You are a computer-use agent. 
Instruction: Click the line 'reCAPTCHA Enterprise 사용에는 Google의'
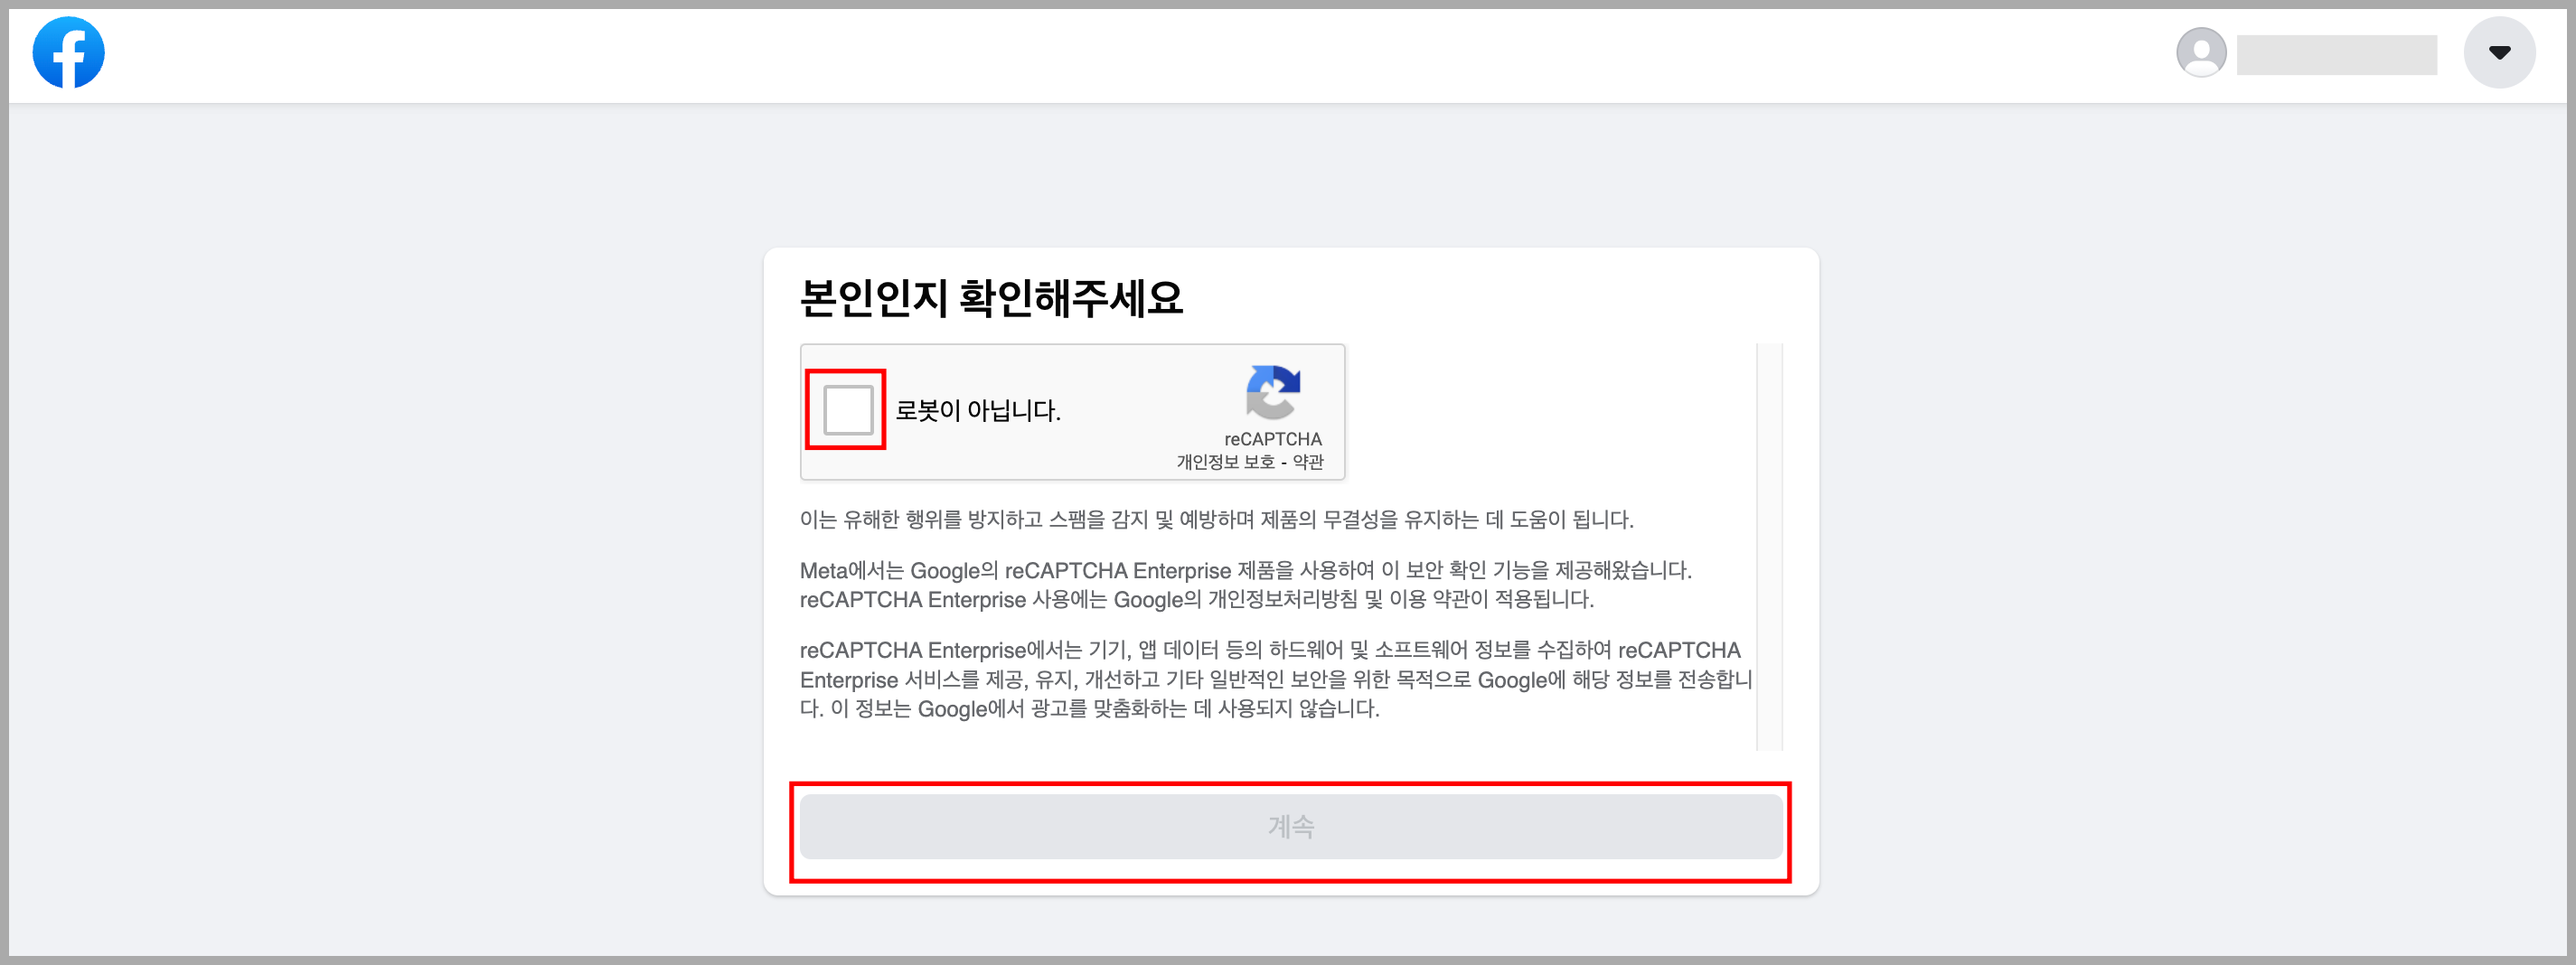coord(1196,600)
